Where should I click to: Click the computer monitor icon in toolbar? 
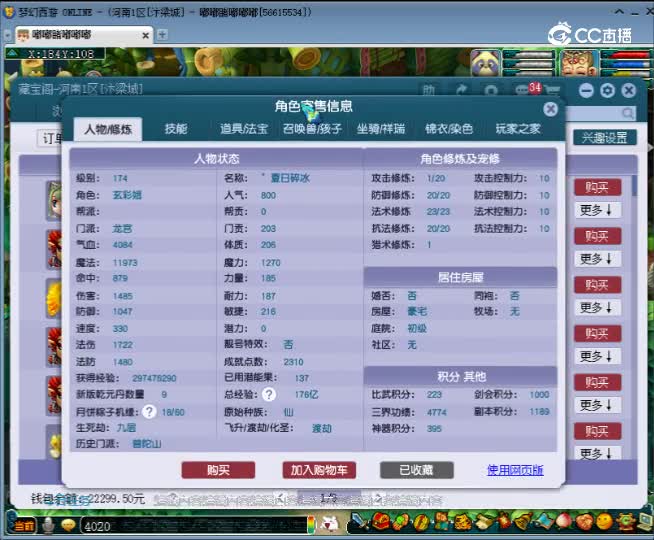645,521
